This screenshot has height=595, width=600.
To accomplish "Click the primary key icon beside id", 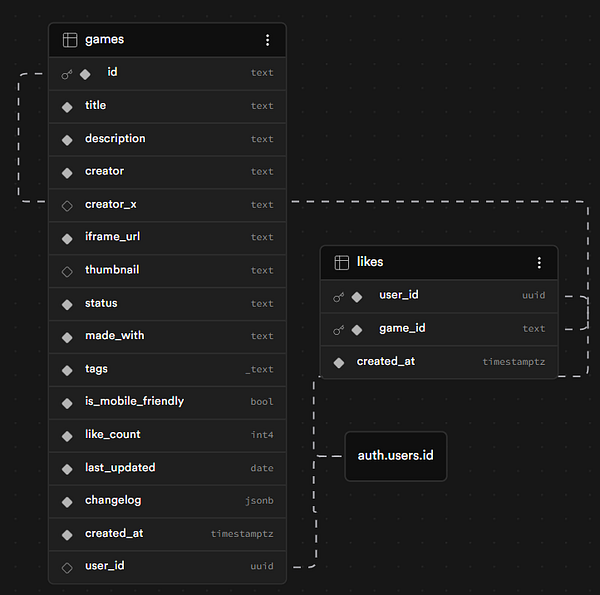I will pyautogui.click(x=67, y=73).
